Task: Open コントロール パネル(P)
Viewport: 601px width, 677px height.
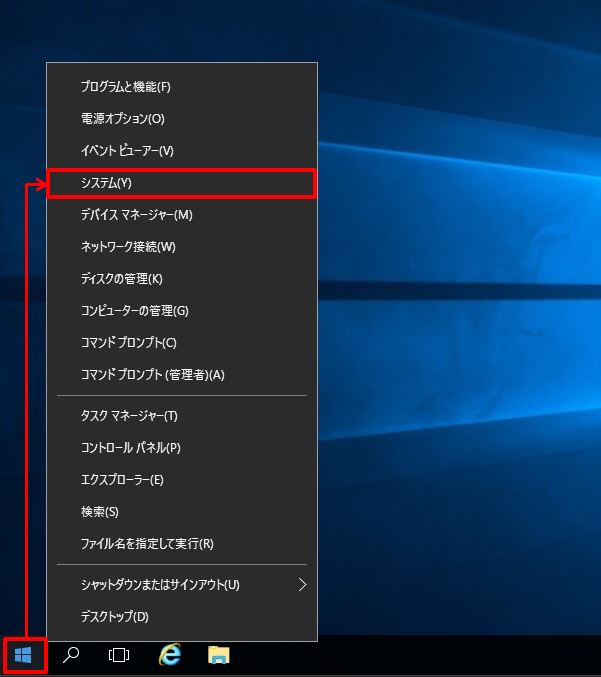Action: point(182,448)
